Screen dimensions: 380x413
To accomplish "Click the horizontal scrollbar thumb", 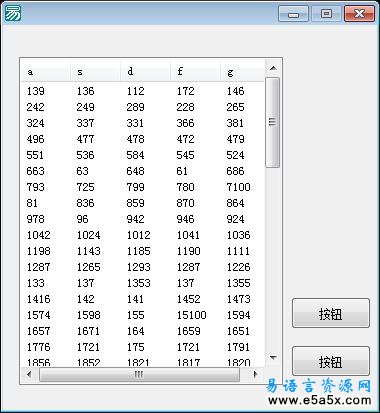I will click(139, 375).
